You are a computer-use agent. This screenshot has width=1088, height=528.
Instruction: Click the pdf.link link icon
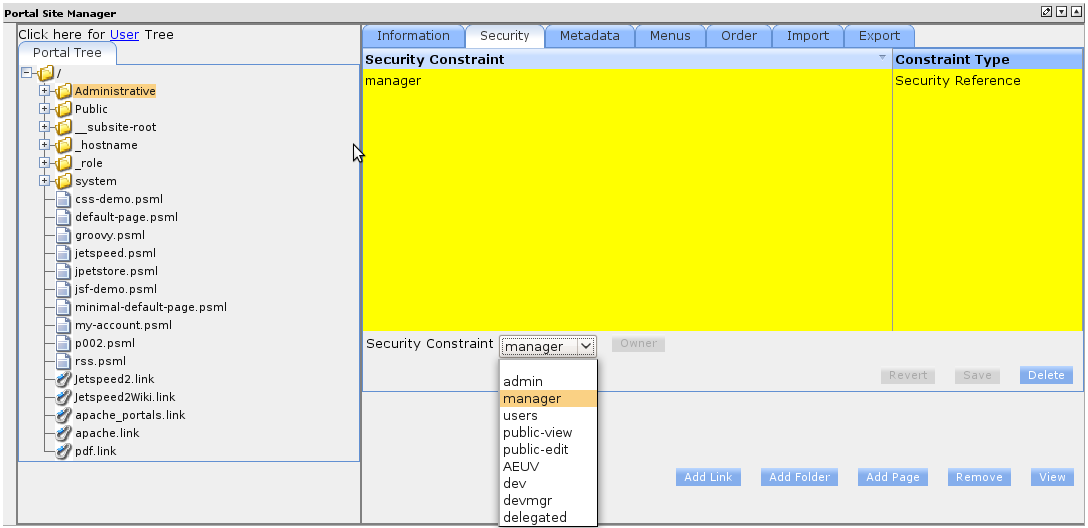pos(64,451)
